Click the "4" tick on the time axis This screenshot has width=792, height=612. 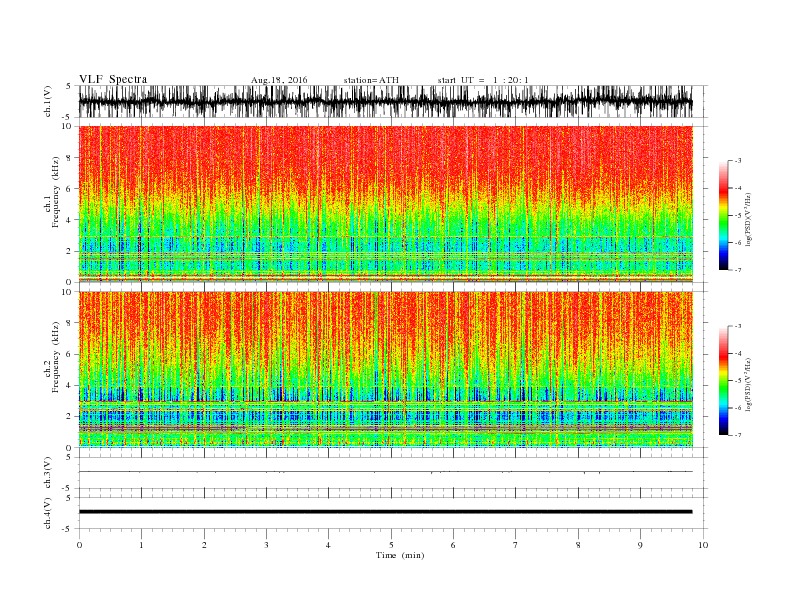[328, 545]
